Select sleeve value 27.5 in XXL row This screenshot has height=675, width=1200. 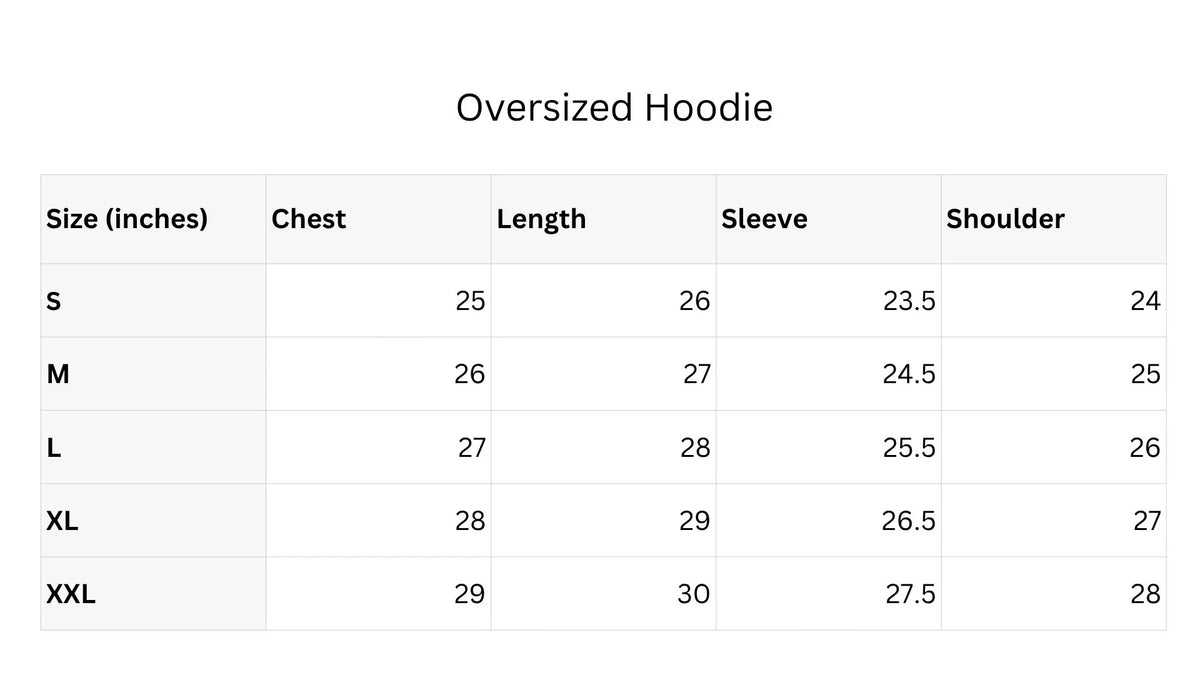tap(910, 594)
